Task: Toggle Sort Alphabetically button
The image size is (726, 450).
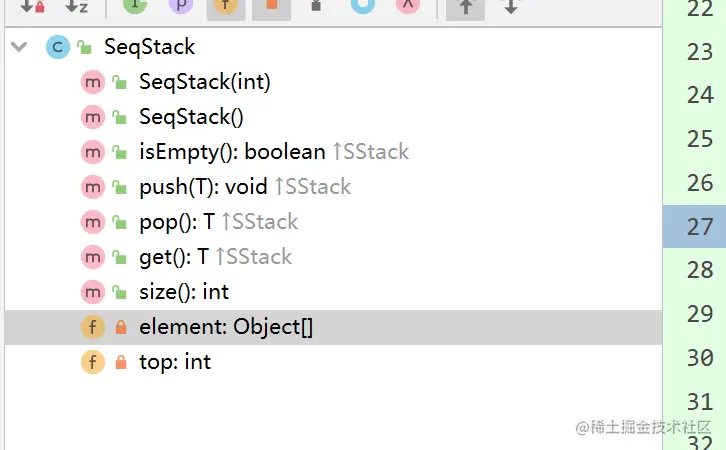Action: pos(76,6)
